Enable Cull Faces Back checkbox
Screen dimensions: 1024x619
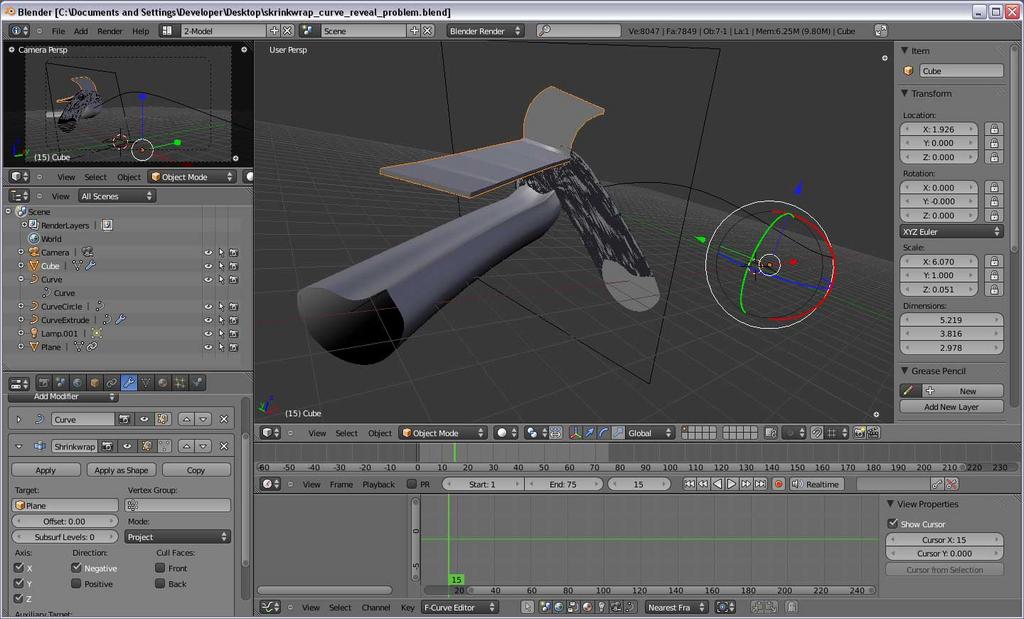pyautogui.click(x=160, y=583)
